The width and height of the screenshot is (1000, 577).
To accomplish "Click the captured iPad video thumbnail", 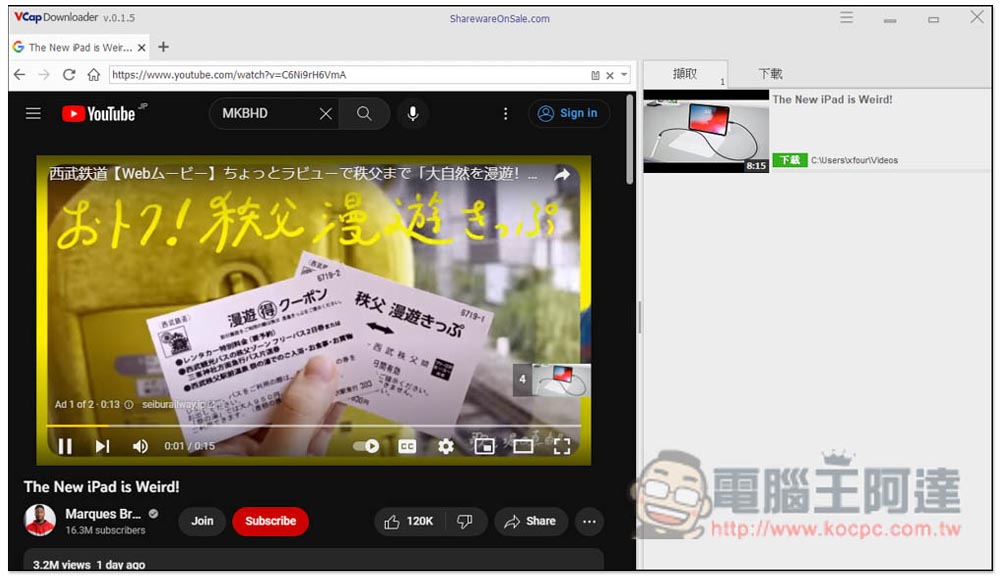I will (706, 131).
